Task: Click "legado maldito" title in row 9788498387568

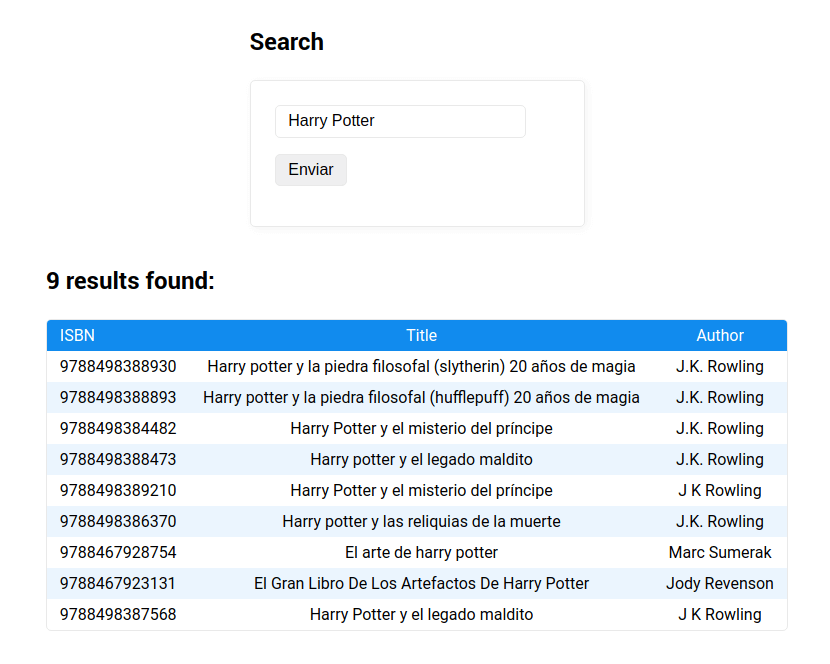Action: point(421,614)
